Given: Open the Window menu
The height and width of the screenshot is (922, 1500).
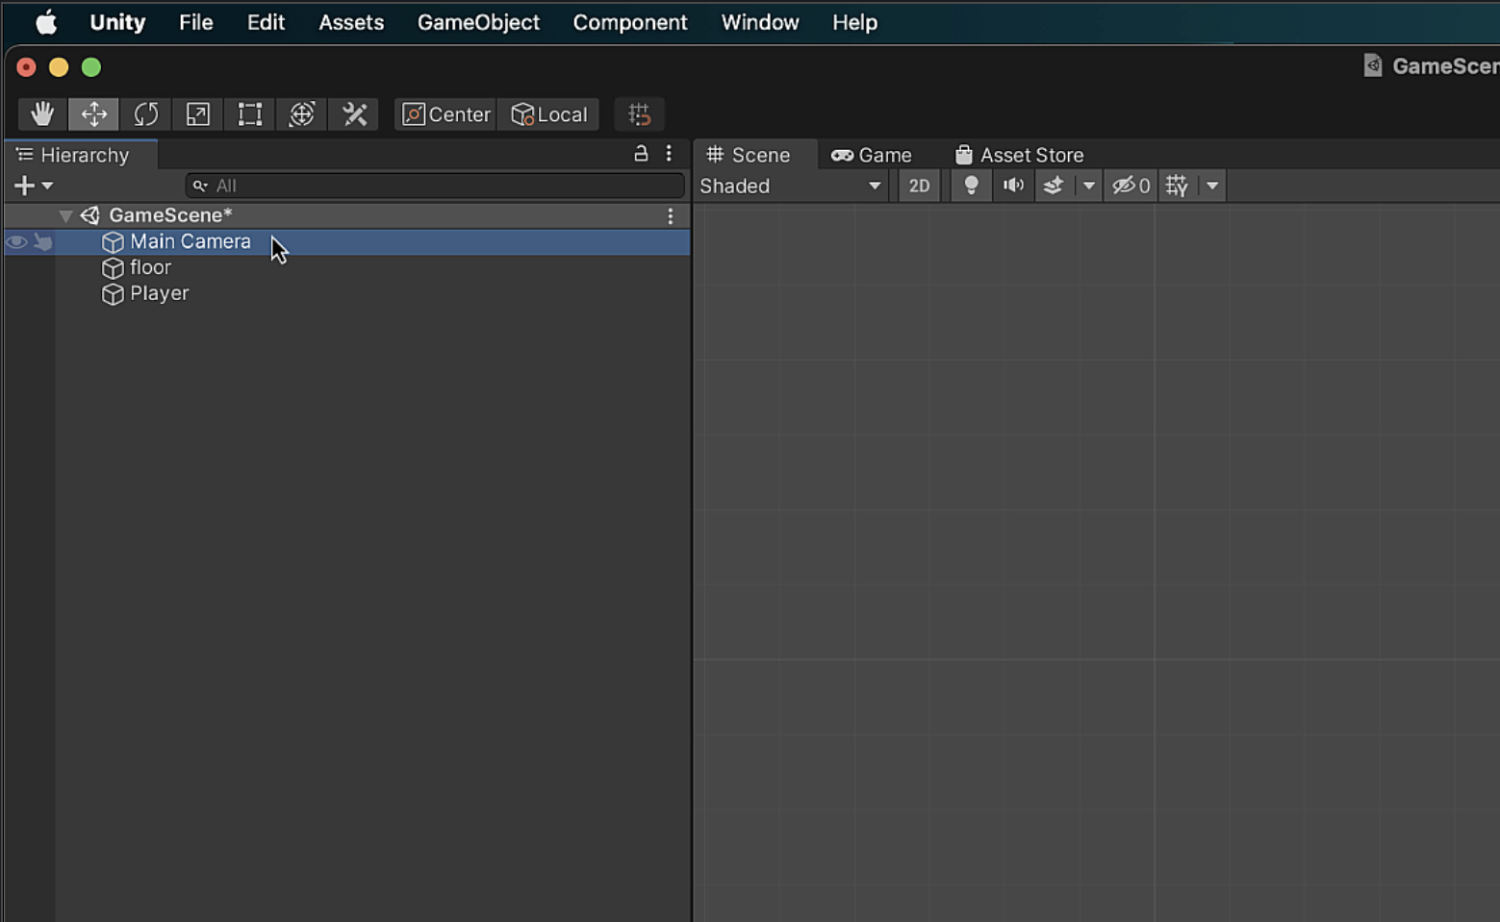Looking at the screenshot, I should click(x=760, y=22).
